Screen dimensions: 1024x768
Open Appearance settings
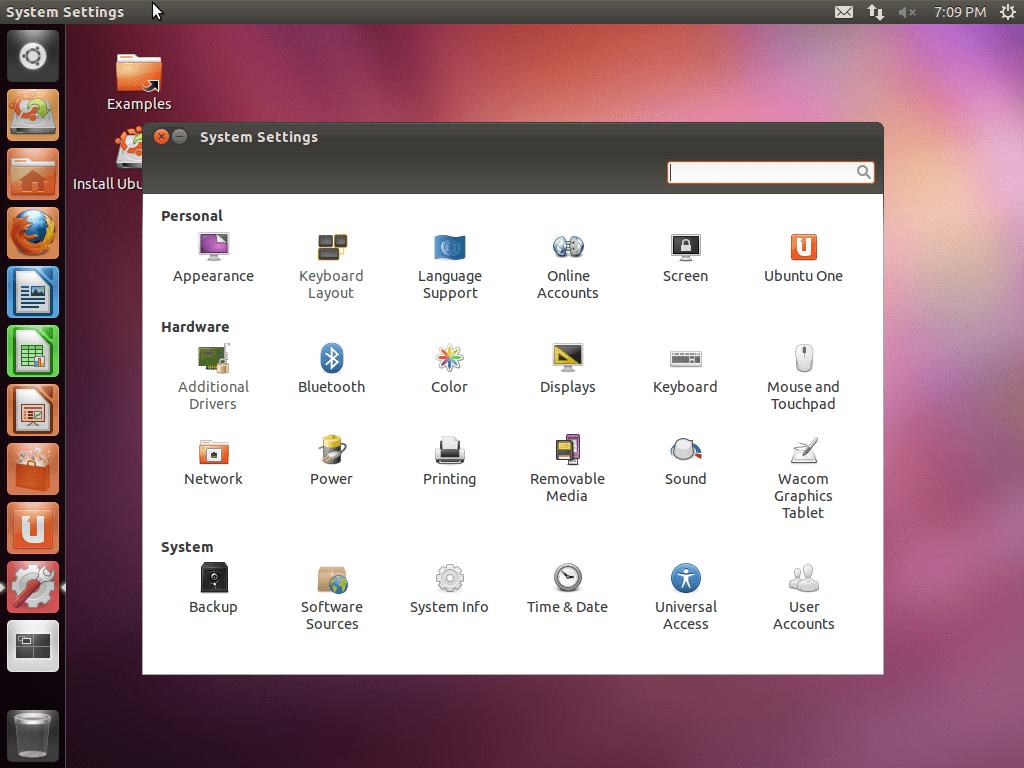(214, 258)
